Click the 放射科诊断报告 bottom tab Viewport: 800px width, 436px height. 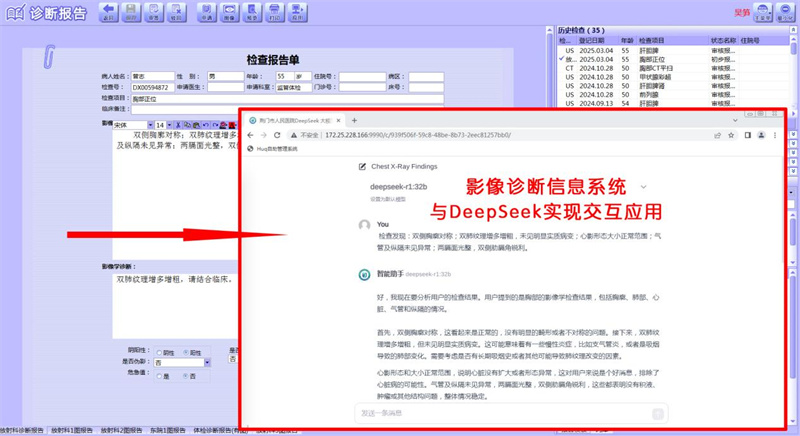click(x=22, y=430)
